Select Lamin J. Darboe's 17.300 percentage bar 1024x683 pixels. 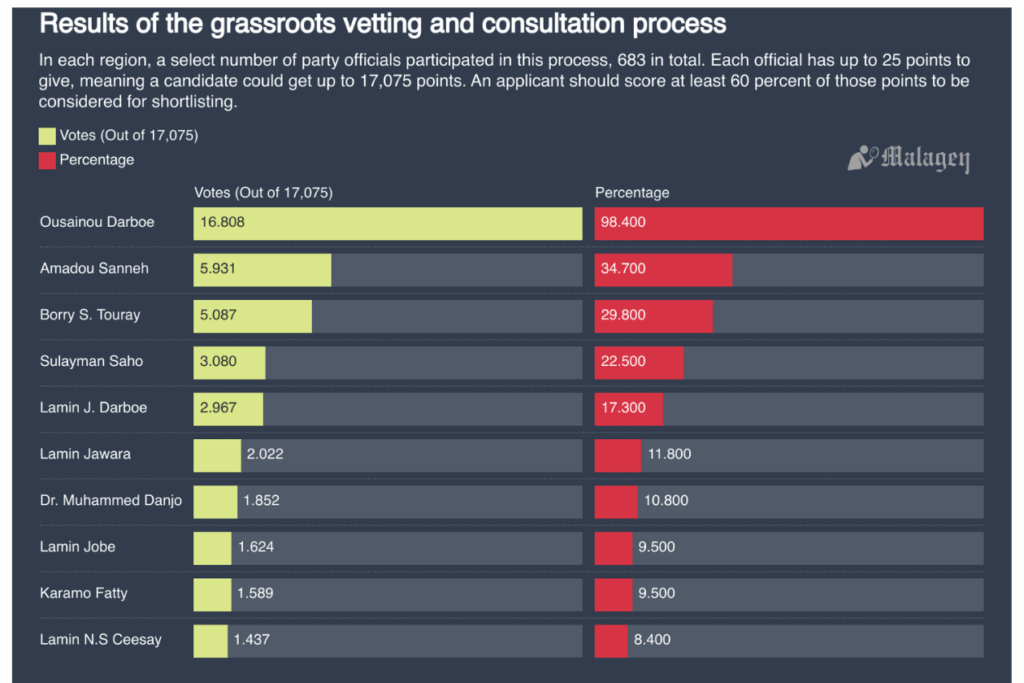628,409
